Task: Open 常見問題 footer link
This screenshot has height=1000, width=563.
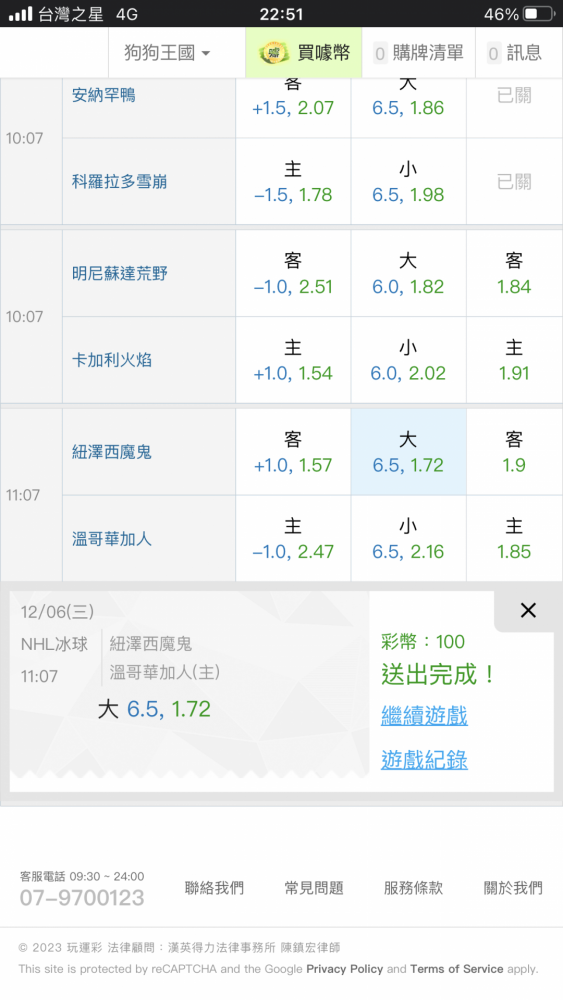Action: coord(314,888)
